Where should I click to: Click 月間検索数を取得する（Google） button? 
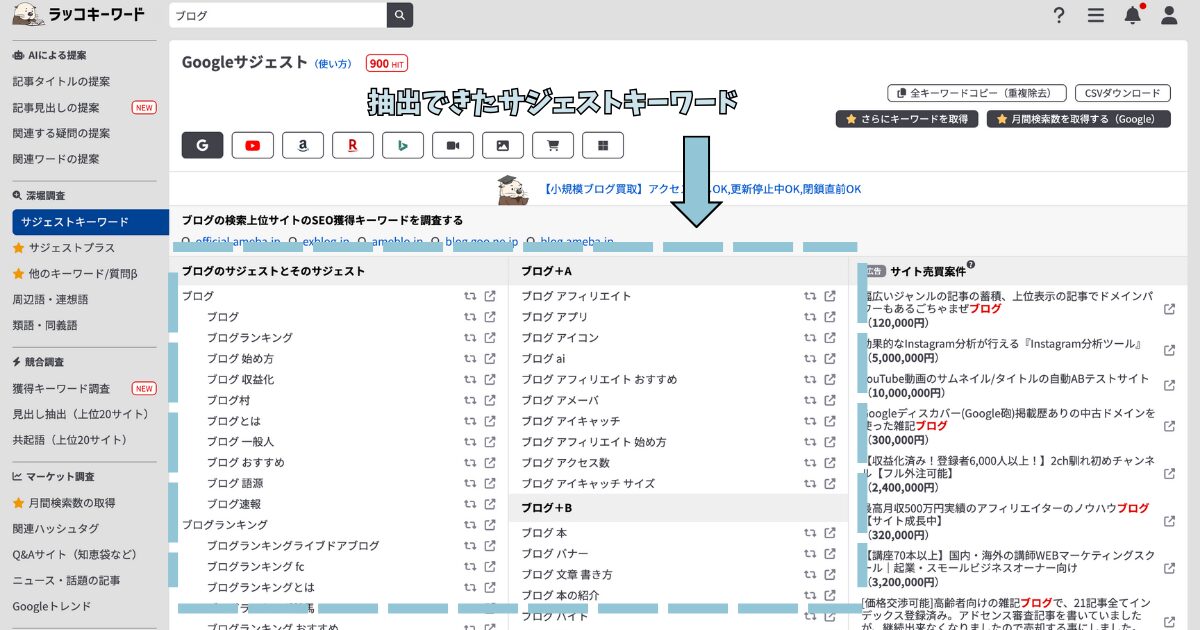coord(1078,118)
